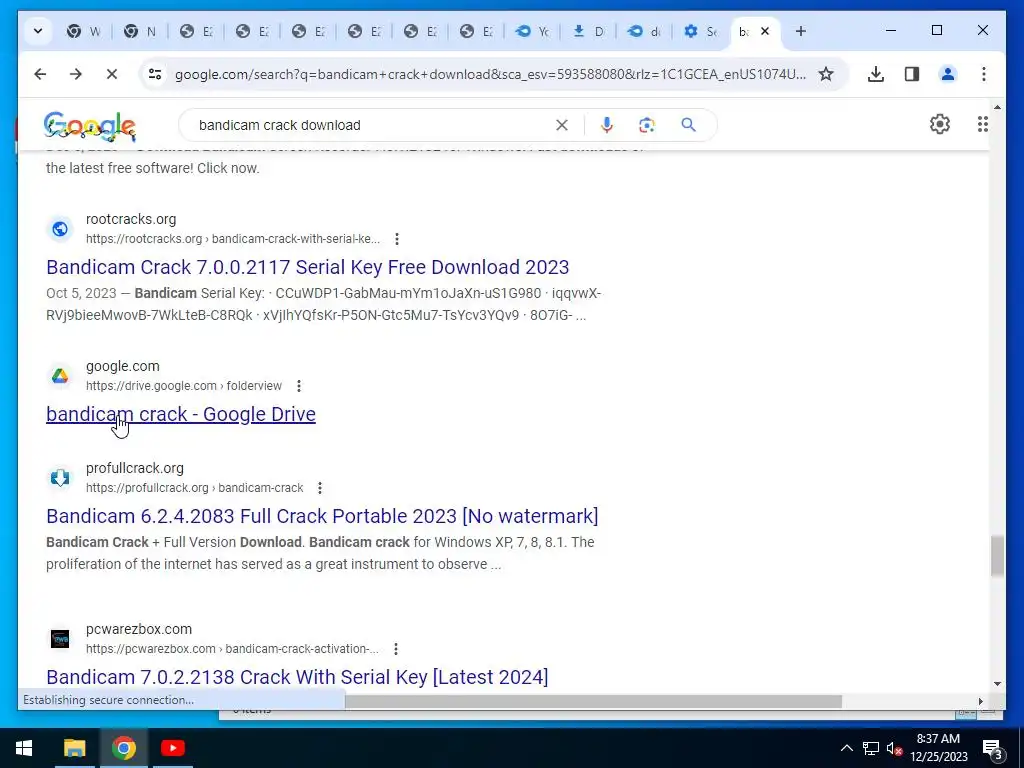Open the Windows Start menu

(x=24, y=748)
